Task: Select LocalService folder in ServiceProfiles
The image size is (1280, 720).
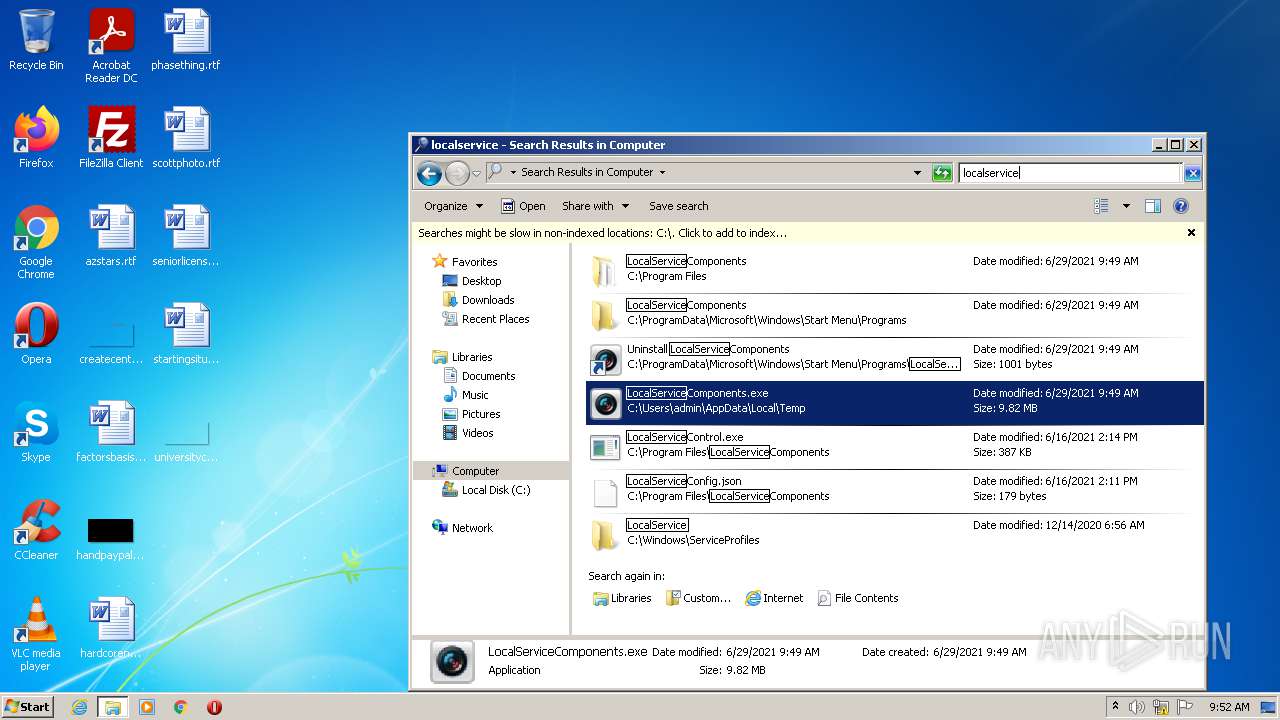Action: pos(895,533)
